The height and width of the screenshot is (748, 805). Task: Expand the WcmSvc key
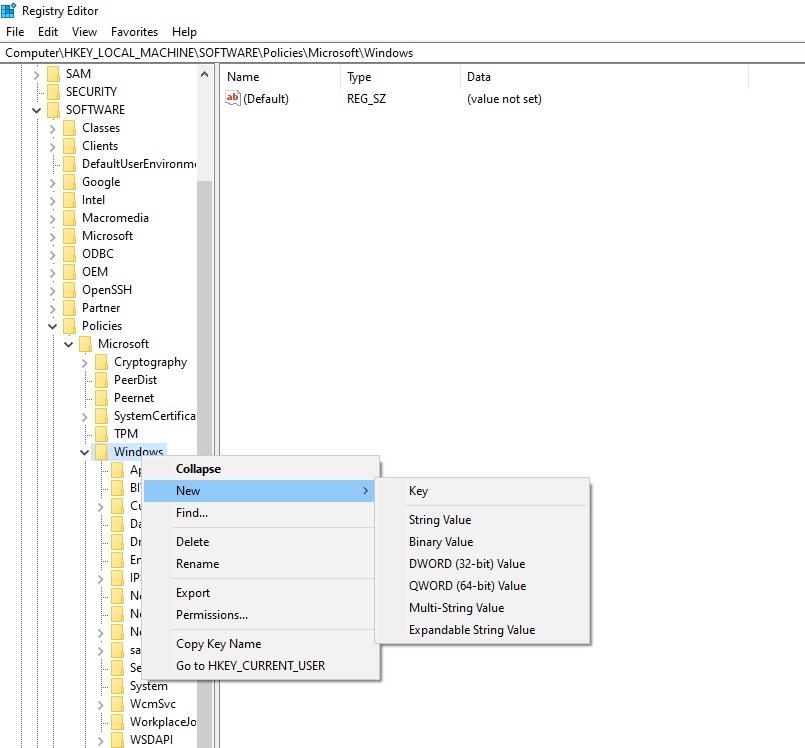tap(101, 705)
